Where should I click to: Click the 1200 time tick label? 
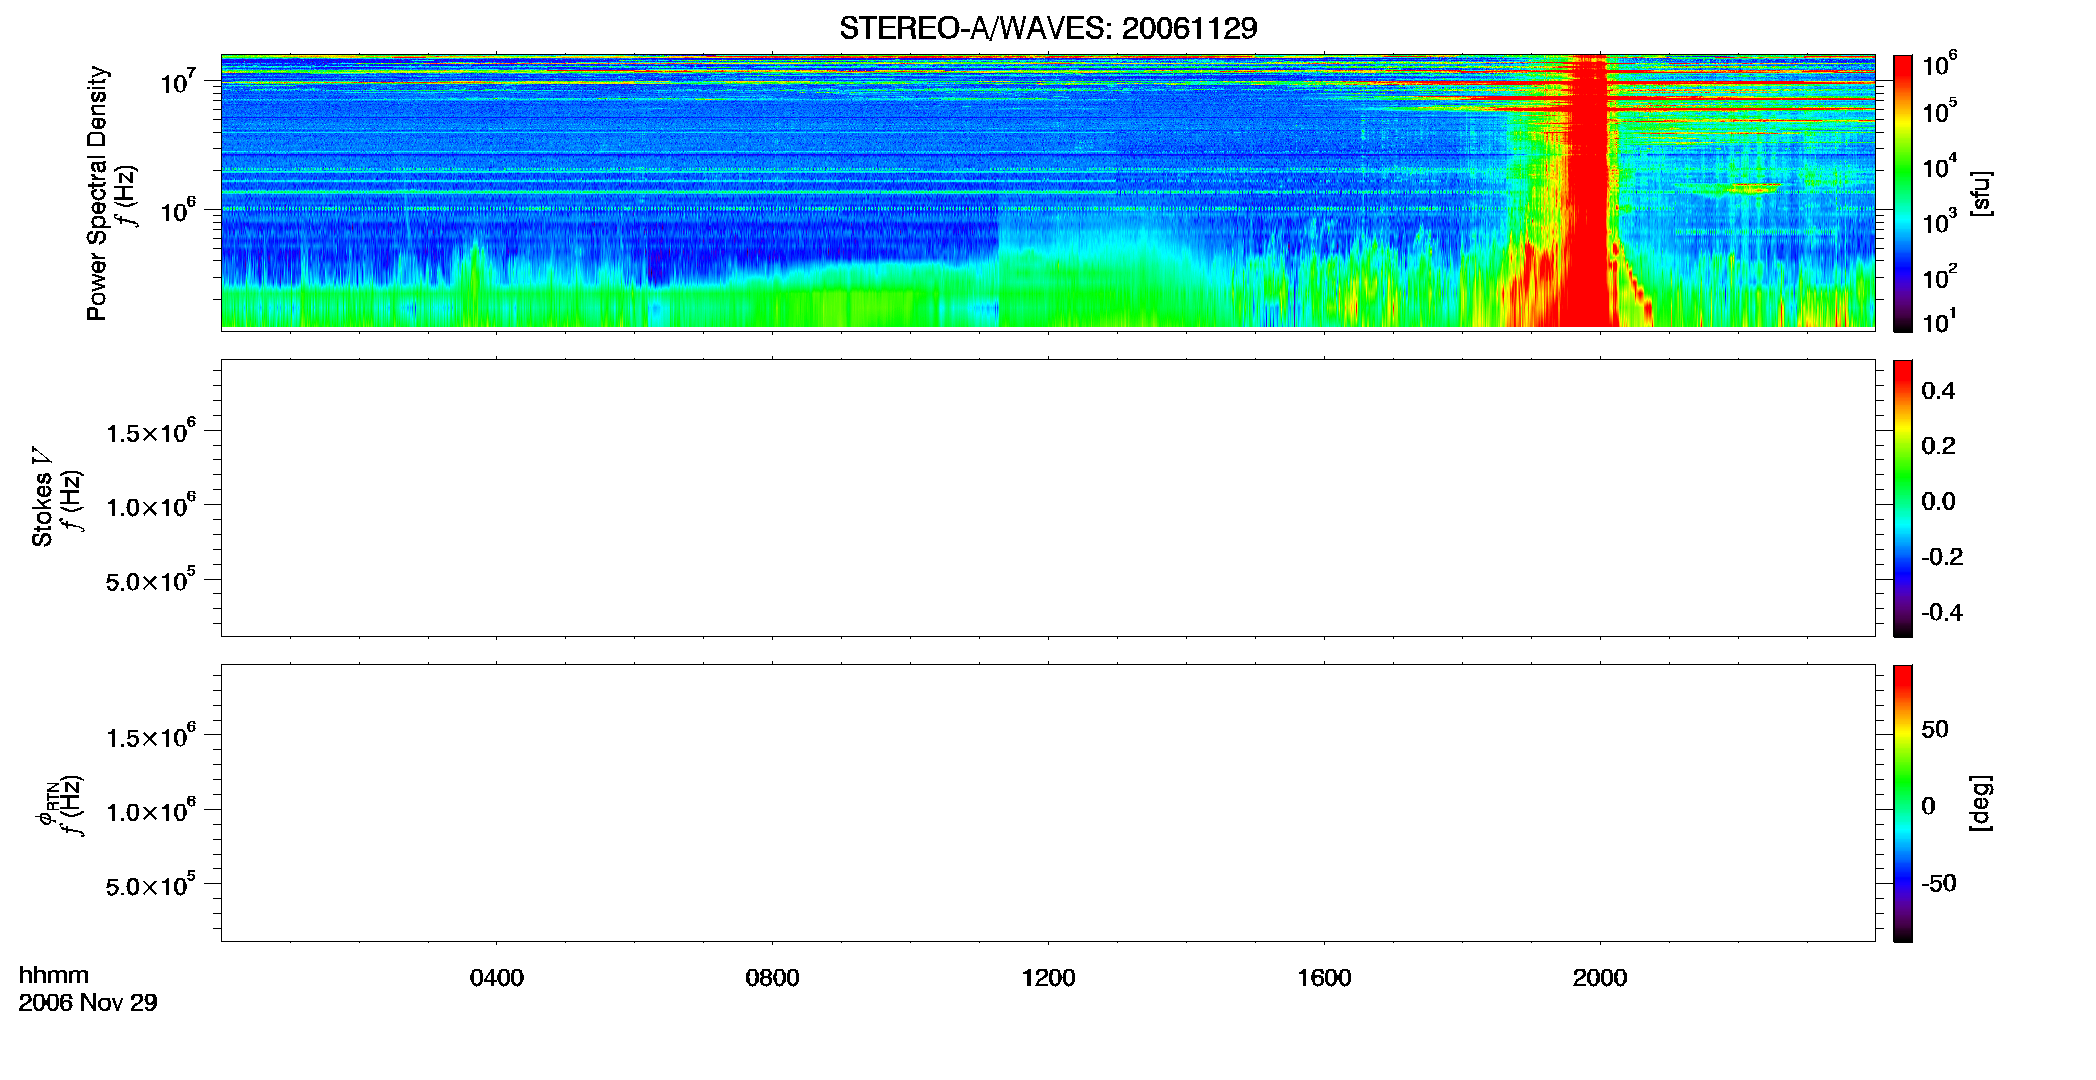click(x=1048, y=978)
